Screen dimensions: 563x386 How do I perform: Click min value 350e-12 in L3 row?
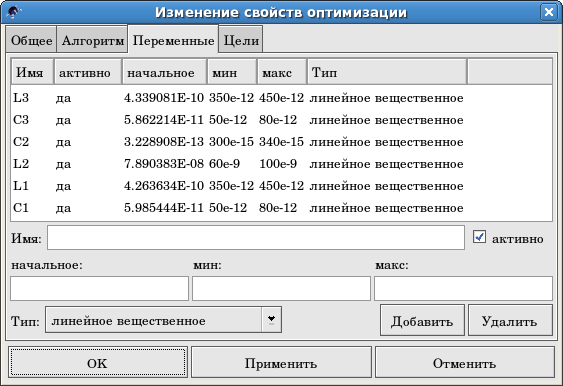(x=231, y=98)
